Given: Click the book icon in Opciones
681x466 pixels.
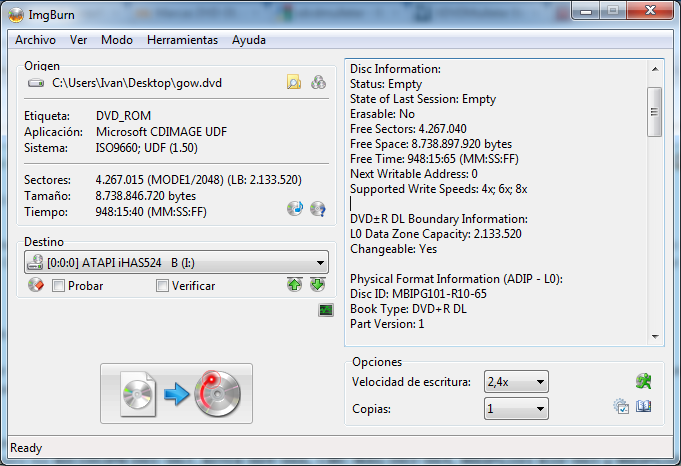Looking at the screenshot, I should [x=643, y=407].
